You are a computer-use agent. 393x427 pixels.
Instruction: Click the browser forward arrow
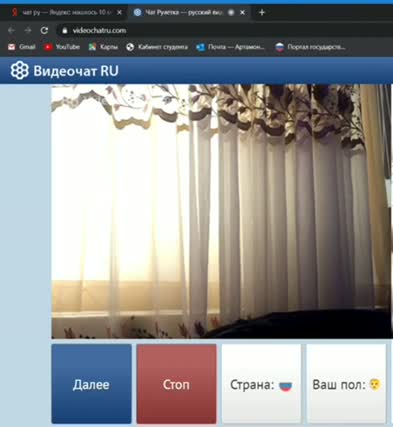click(x=28, y=31)
